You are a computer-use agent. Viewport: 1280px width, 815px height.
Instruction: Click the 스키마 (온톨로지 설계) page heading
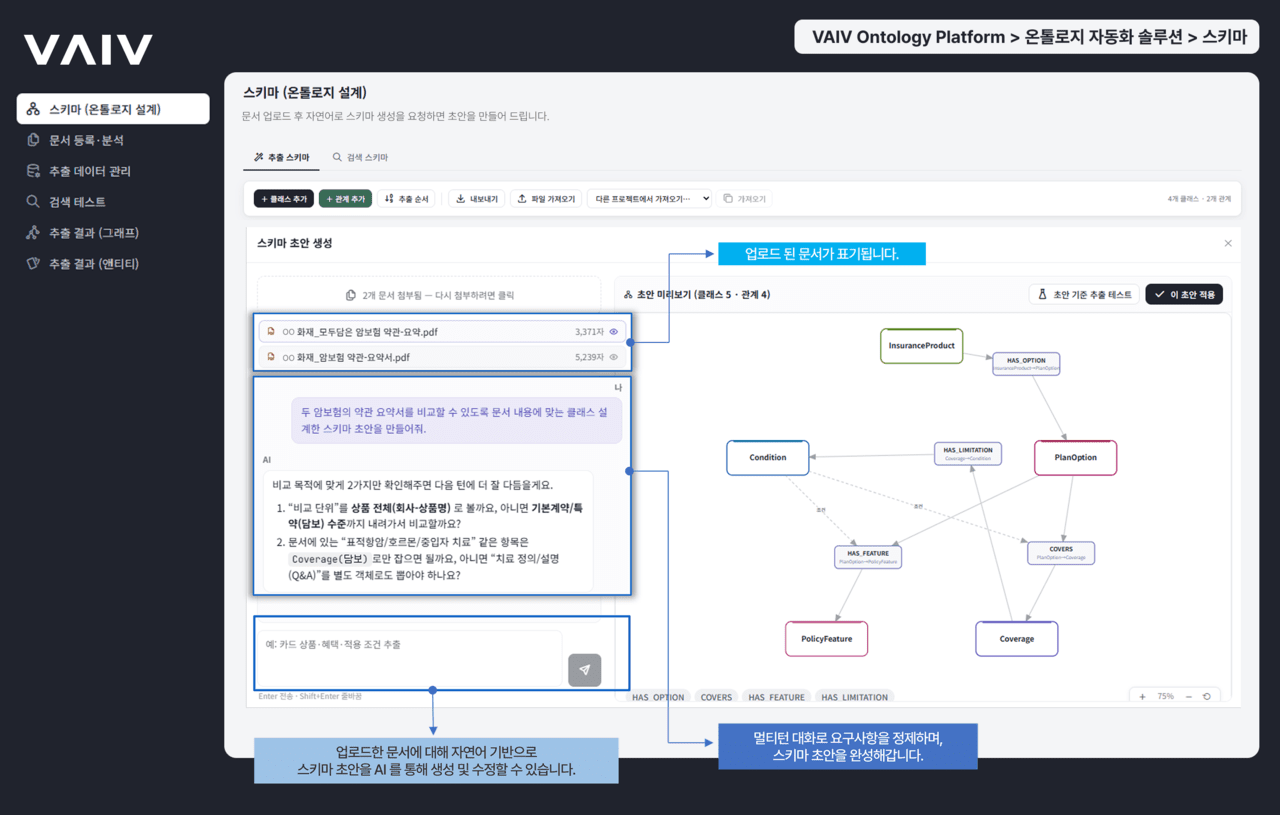(304, 92)
